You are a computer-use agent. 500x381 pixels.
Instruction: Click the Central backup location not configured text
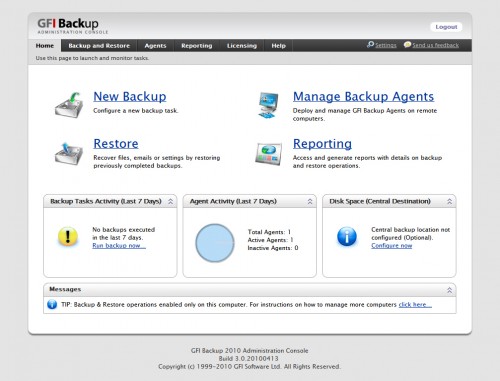(x=411, y=234)
